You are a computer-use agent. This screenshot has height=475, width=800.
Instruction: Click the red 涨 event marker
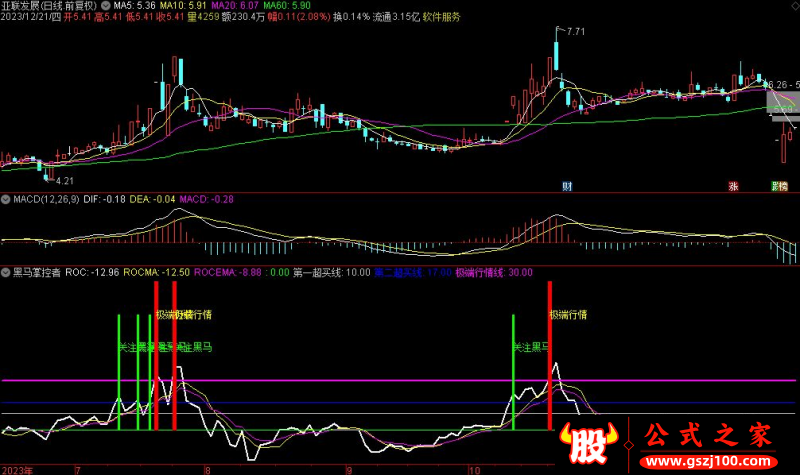[x=733, y=186]
